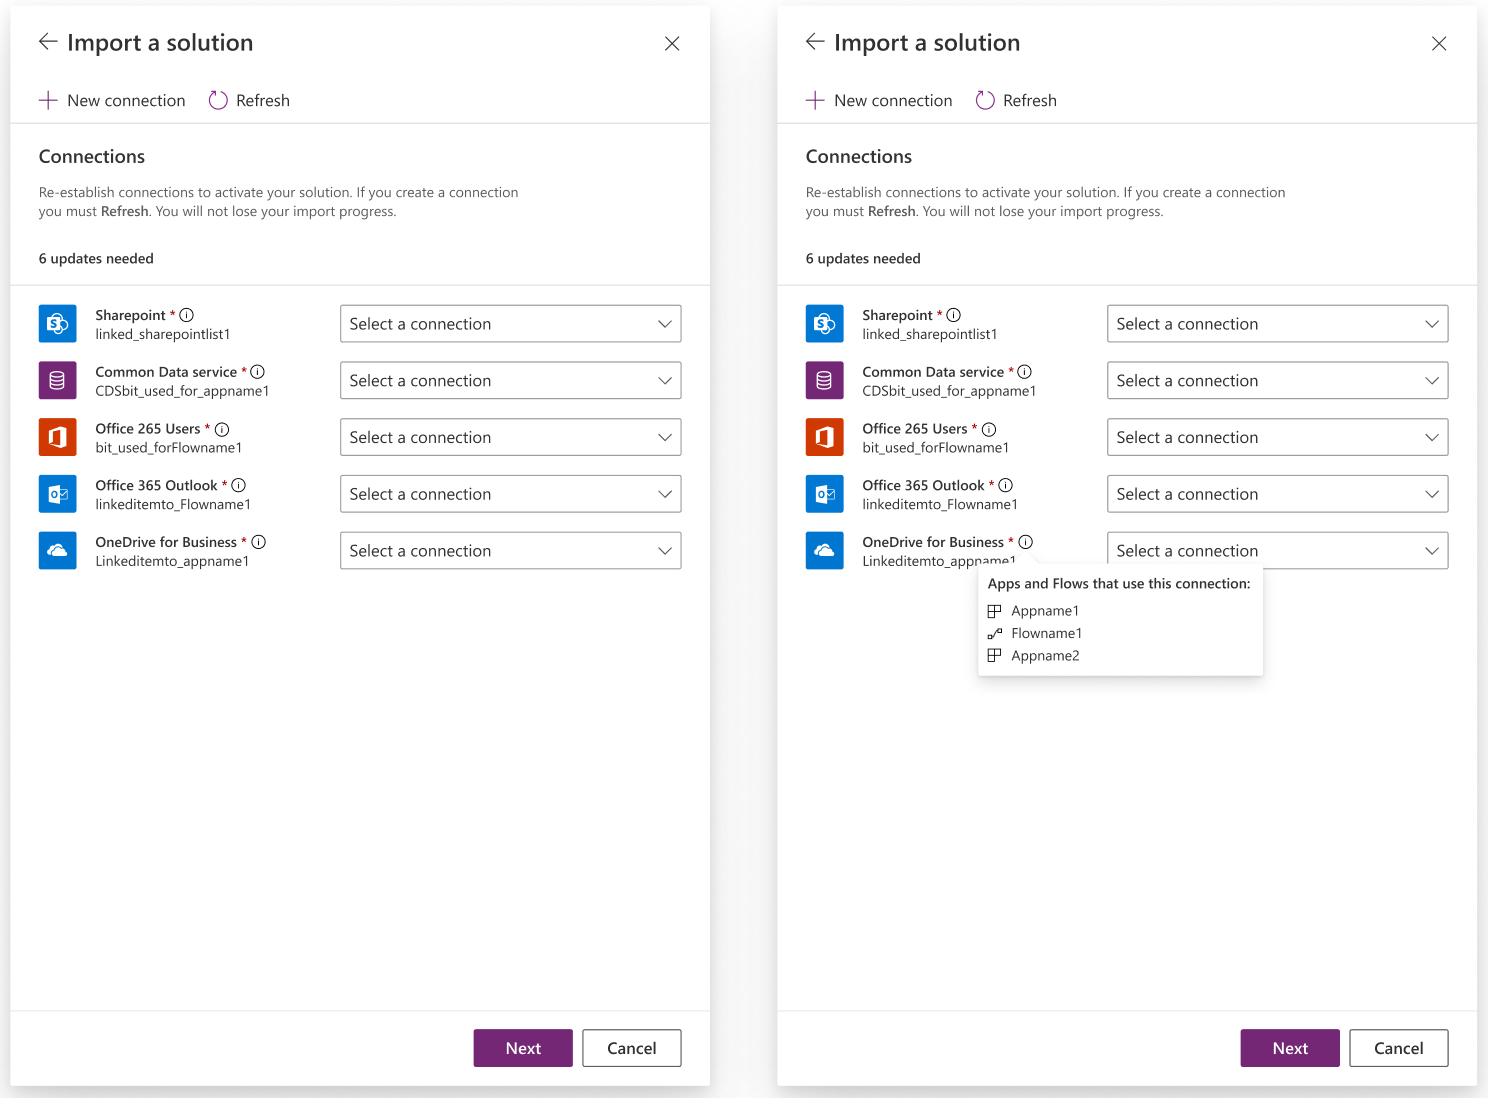1488x1098 pixels.
Task: Open Sharepoint connection dropdown in left panel
Action: tap(511, 324)
